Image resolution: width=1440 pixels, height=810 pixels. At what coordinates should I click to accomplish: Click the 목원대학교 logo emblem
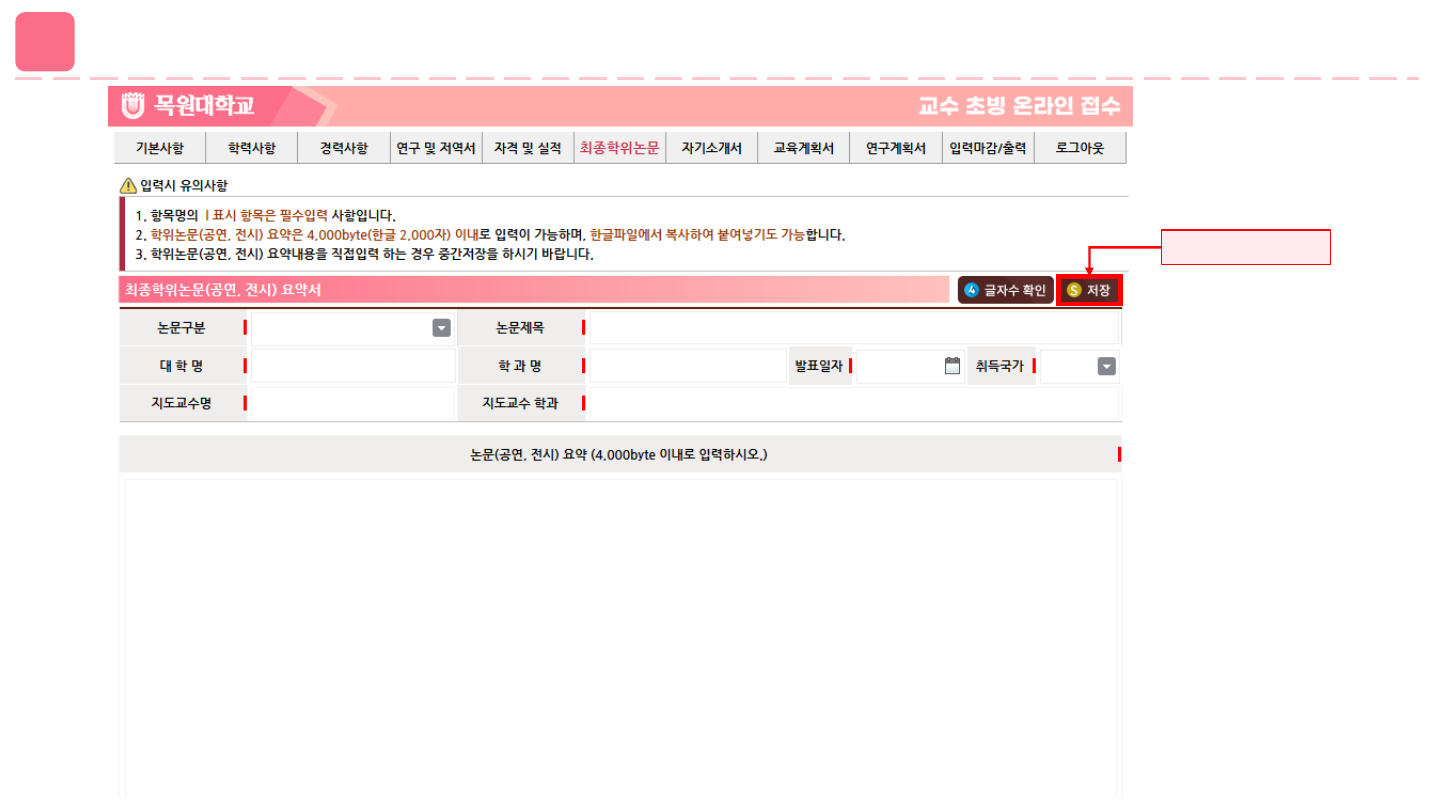(133, 105)
